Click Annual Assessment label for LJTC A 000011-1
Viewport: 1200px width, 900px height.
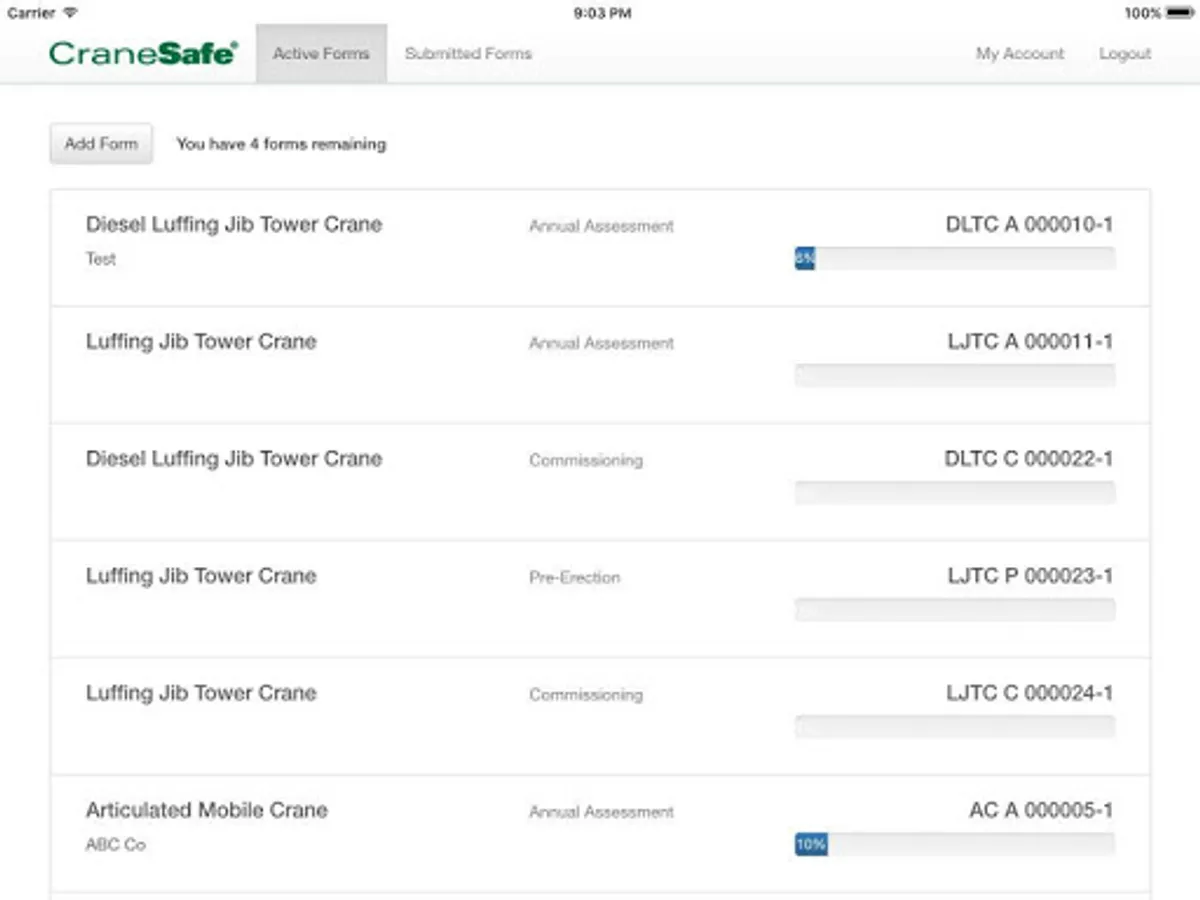point(601,344)
